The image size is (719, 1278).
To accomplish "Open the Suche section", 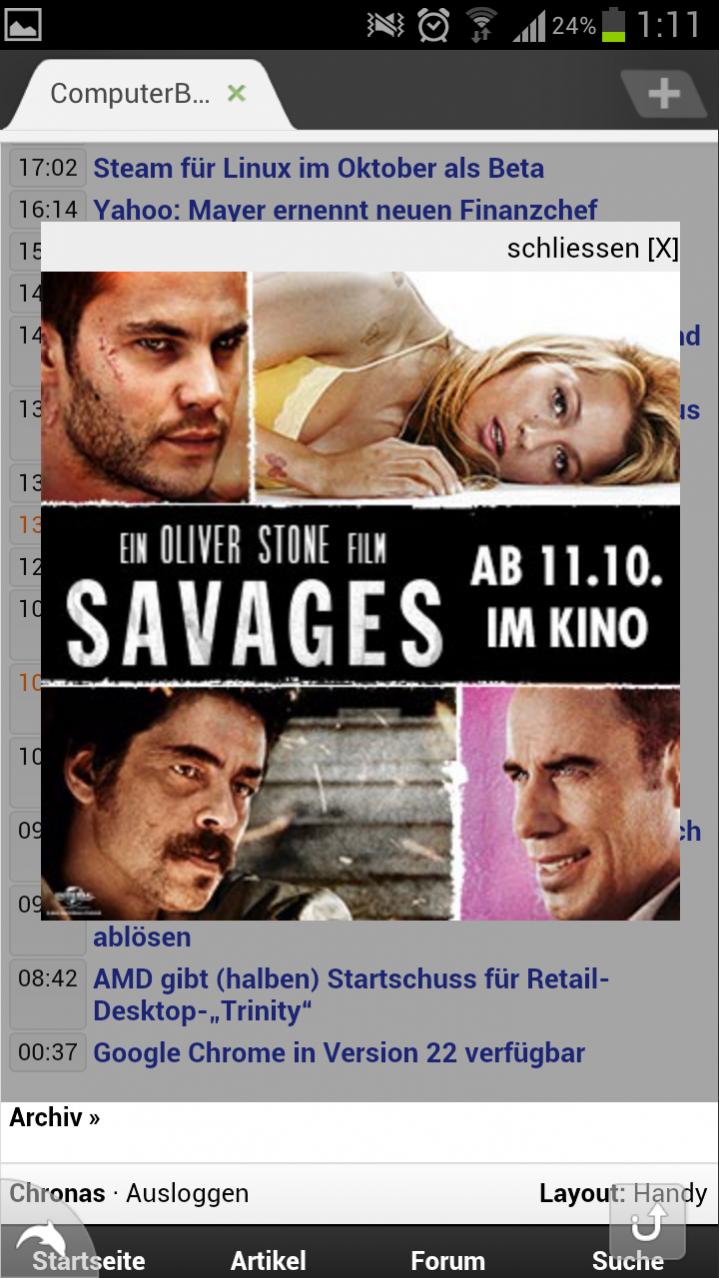I will coord(627,1260).
